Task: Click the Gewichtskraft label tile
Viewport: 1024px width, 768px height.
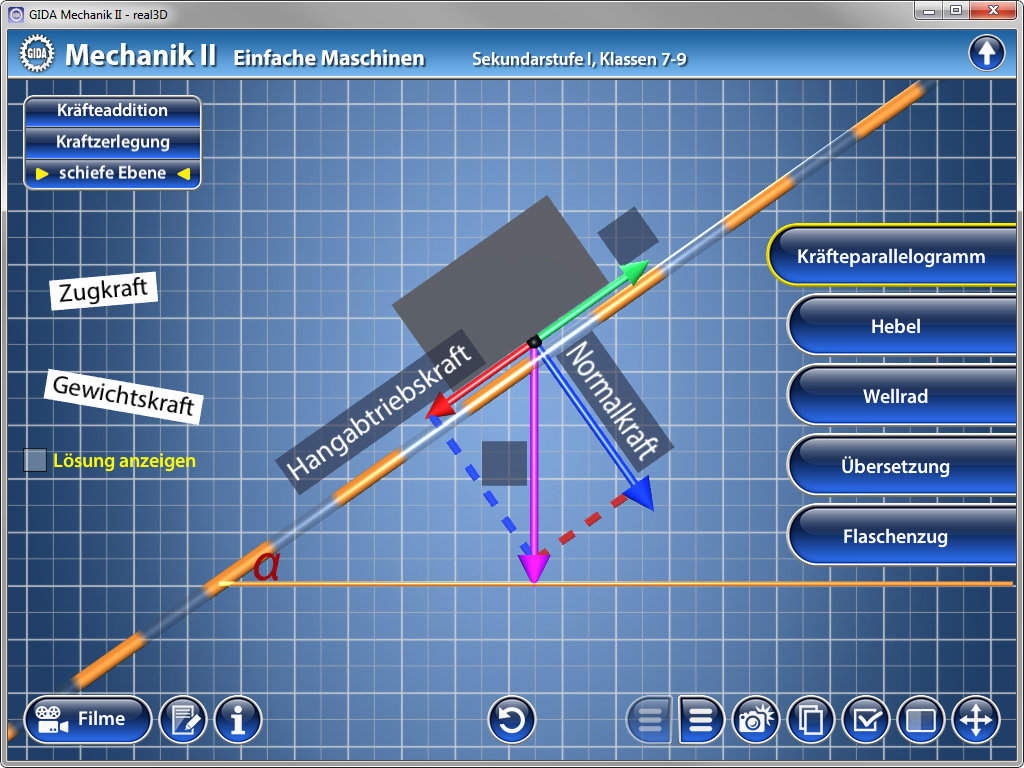Action: pos(122,396)
